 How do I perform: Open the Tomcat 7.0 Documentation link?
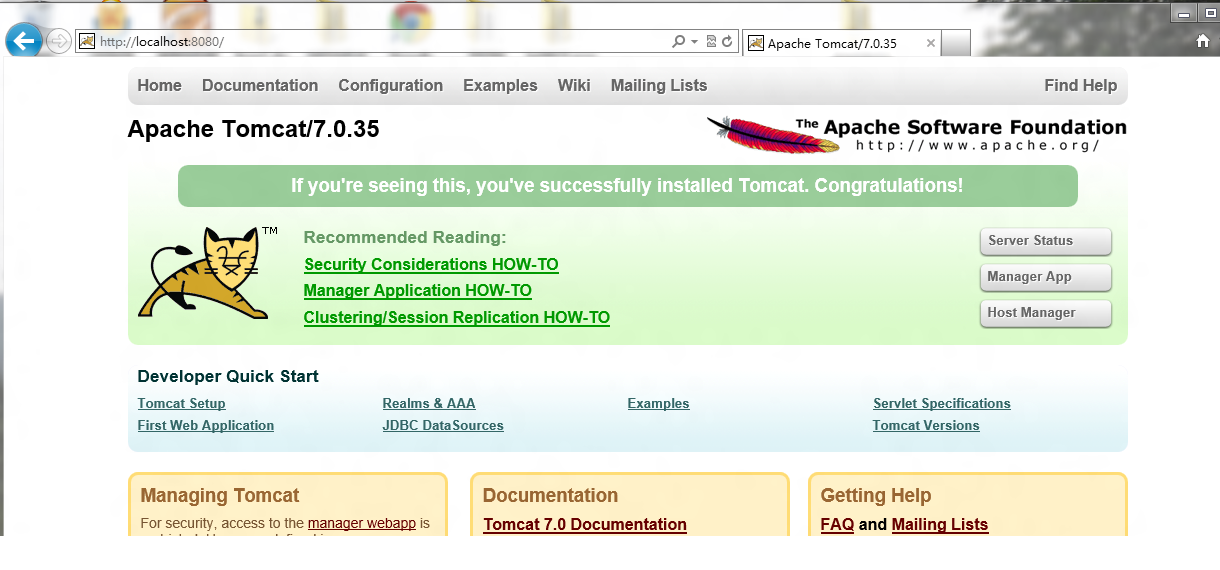tap(585, 525)
